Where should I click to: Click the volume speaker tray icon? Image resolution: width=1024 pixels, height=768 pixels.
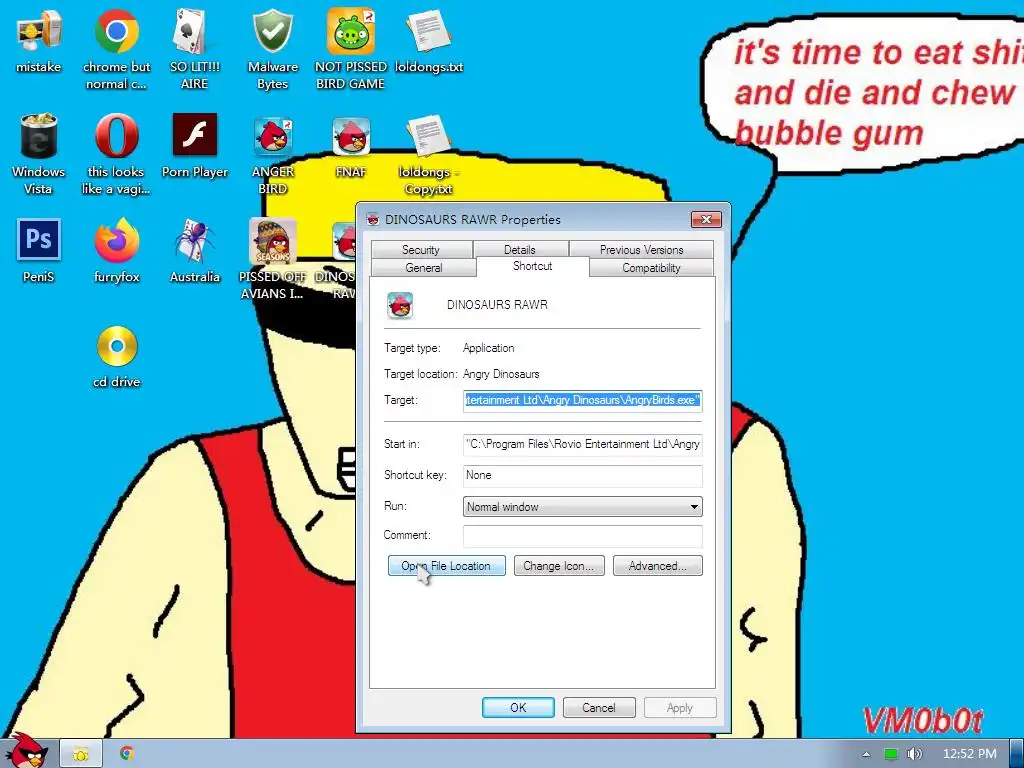(914, 754)
